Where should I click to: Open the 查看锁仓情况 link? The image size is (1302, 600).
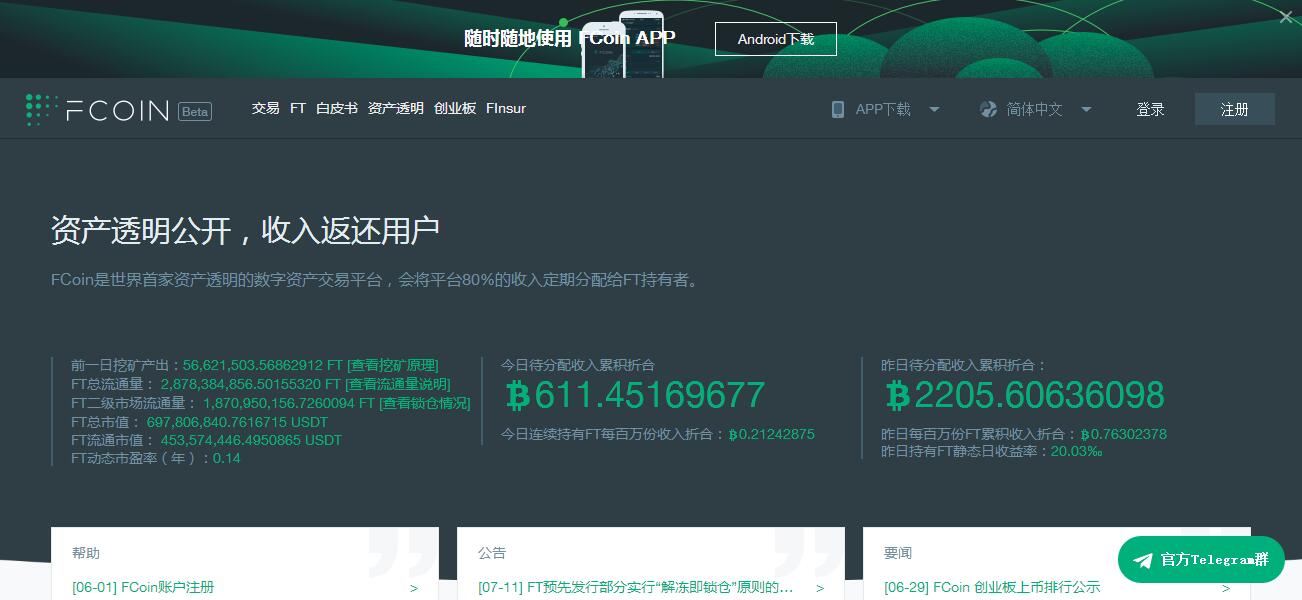pos(424,403)
